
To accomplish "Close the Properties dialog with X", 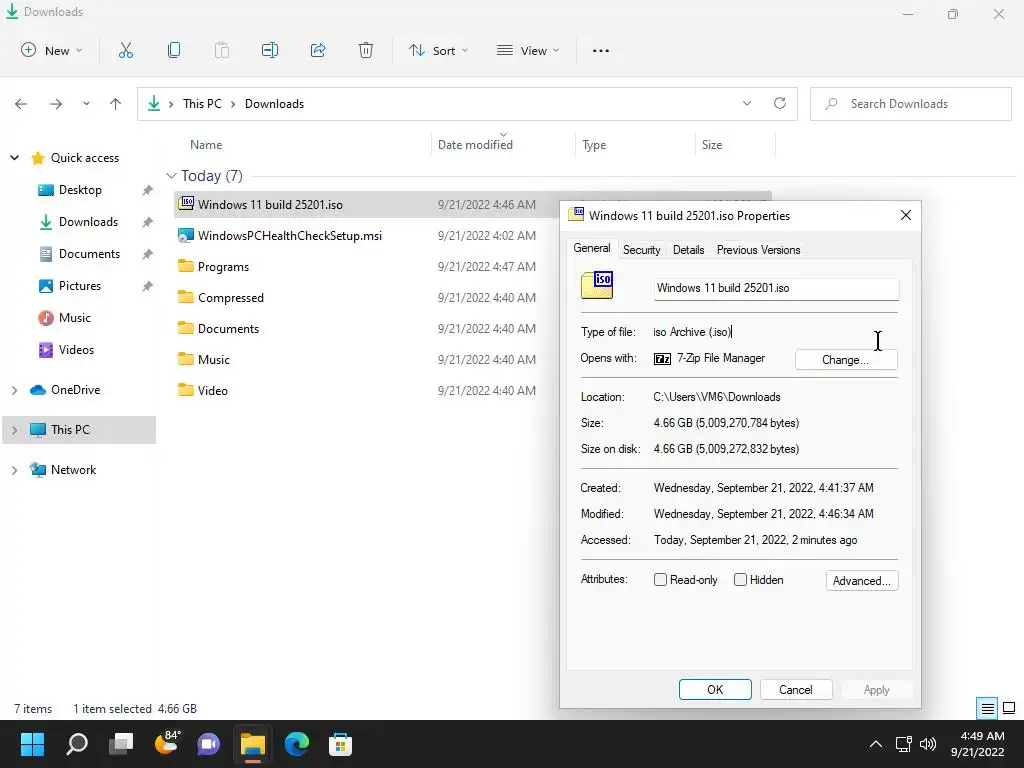I will 906,215.
